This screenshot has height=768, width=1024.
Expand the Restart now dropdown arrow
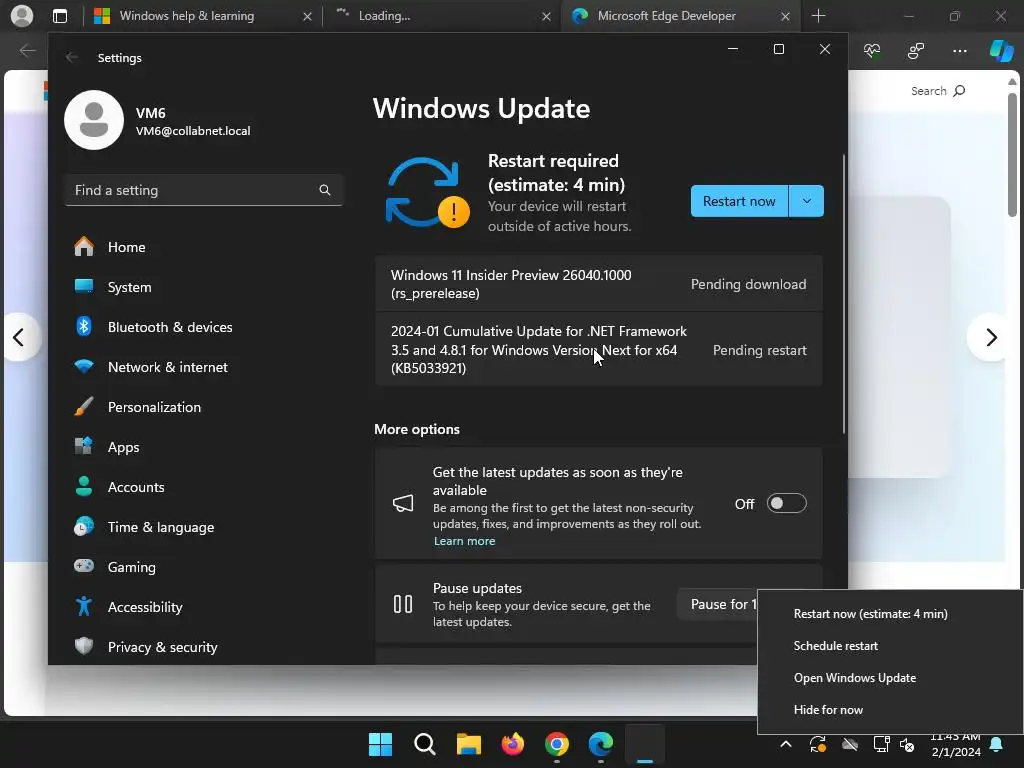click(807, 201)
